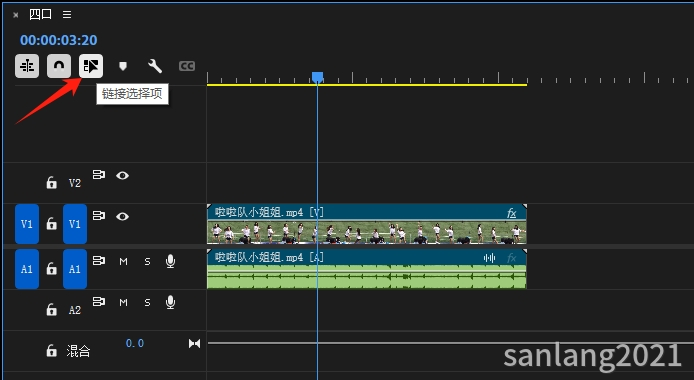694x380 pixels.
Task: Click the blue playhead marker
Action: [317, 77]
